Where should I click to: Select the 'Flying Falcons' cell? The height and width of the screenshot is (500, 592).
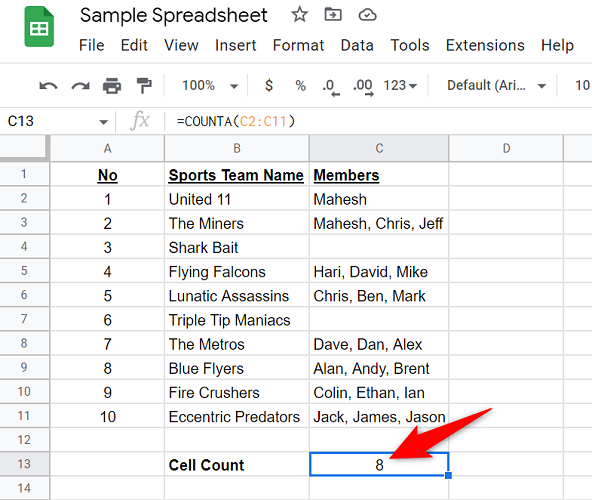click(237, 271)
